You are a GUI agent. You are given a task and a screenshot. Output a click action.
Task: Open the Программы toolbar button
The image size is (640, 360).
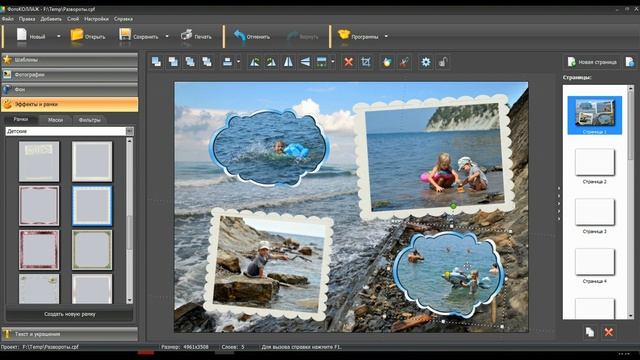[358, 36]
